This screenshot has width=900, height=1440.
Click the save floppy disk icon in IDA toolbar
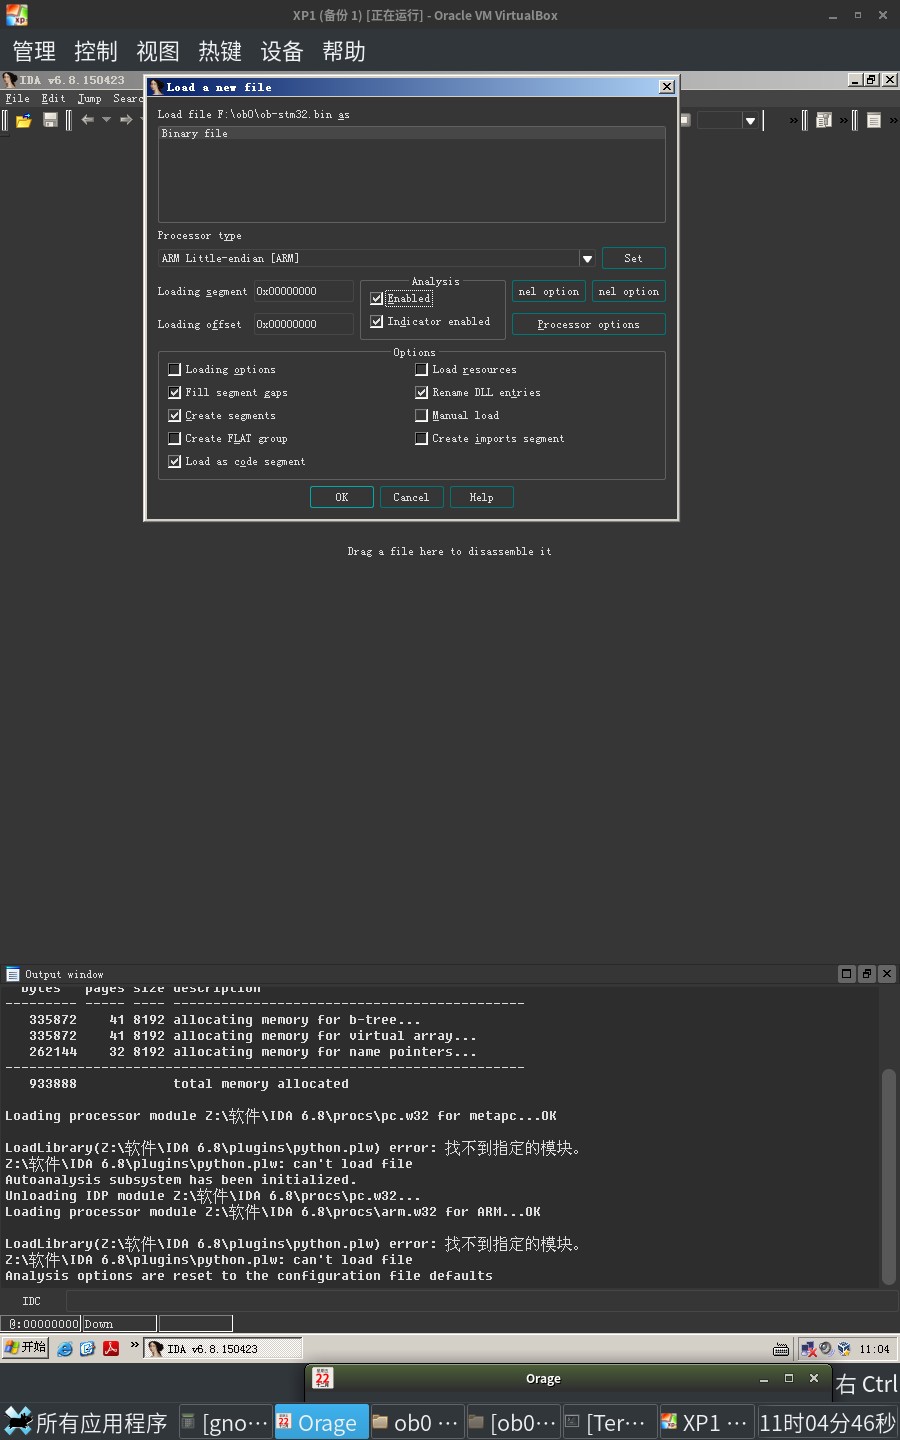[x=50, y=120]
